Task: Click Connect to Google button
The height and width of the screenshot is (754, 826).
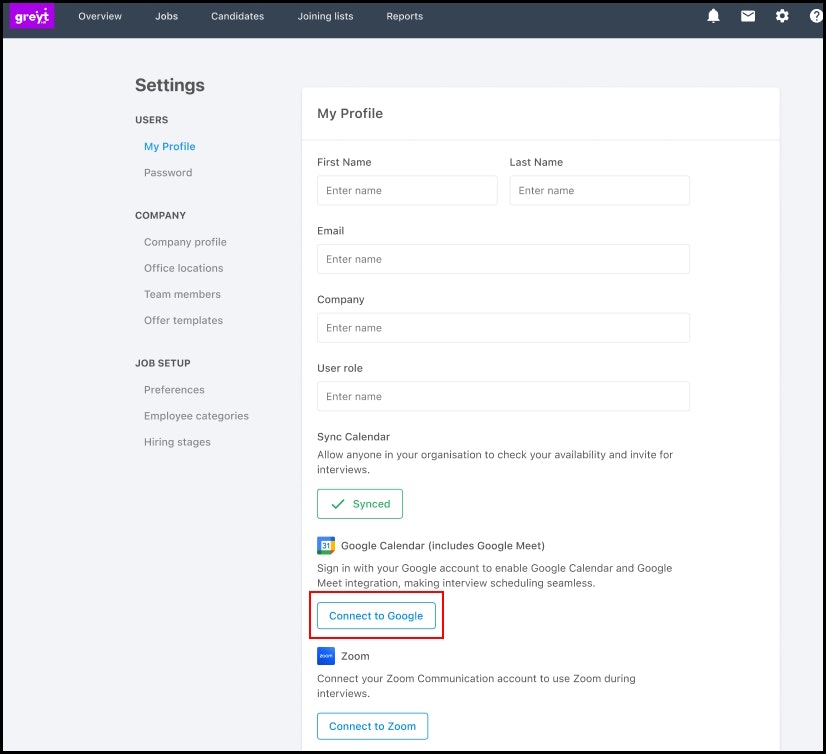Action: [x=376, y=615]
